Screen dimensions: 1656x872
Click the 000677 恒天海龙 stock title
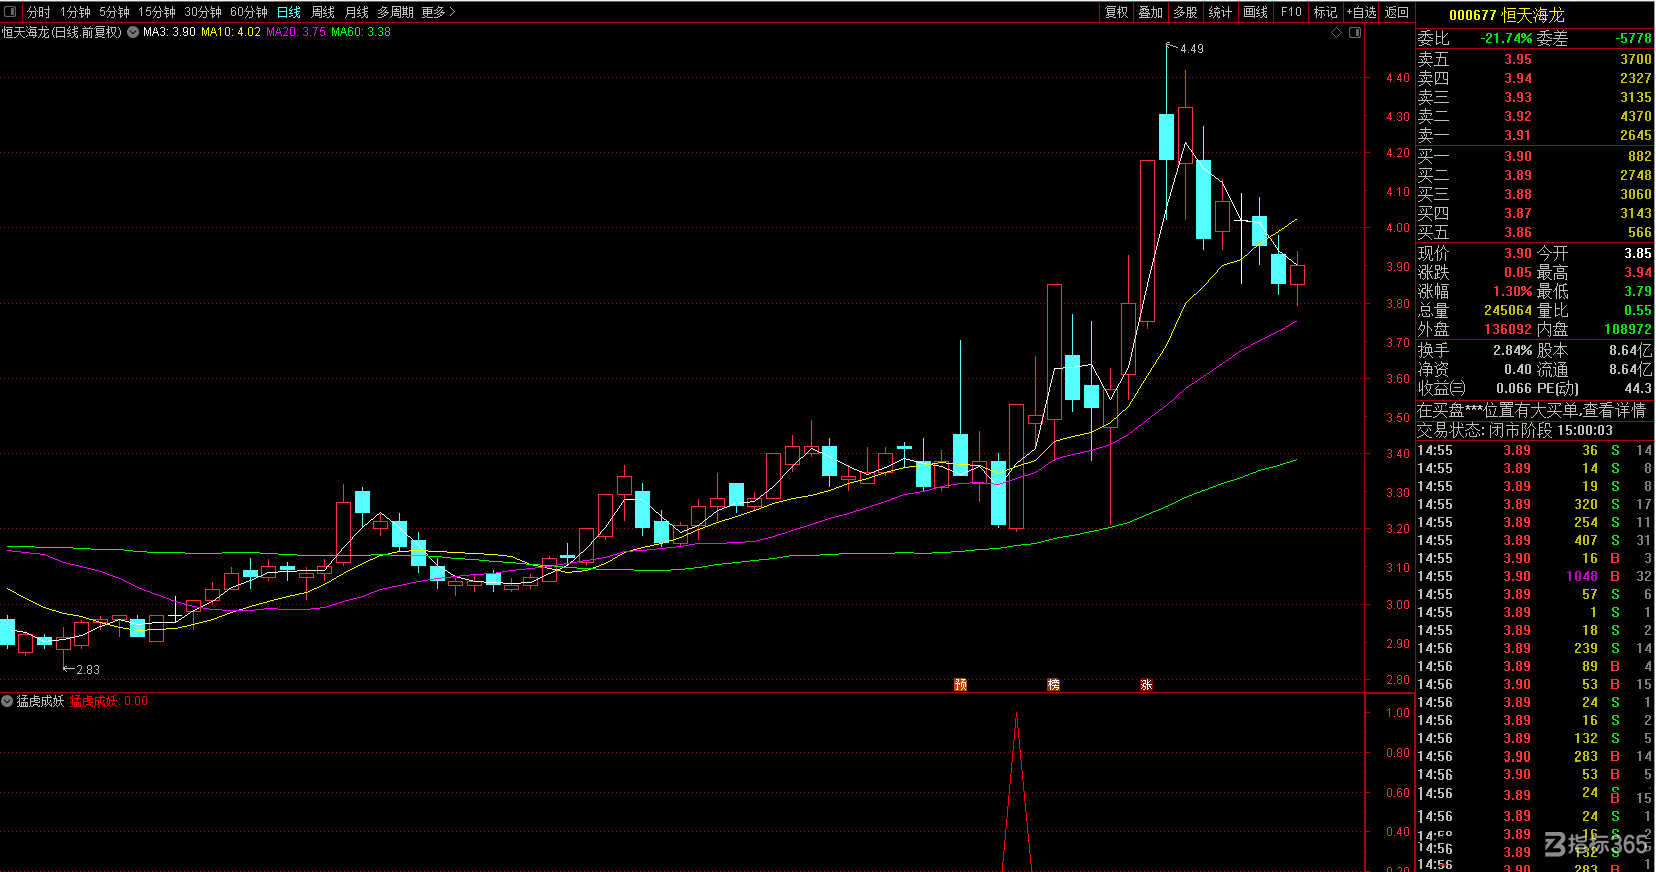tap(1506, 15)
